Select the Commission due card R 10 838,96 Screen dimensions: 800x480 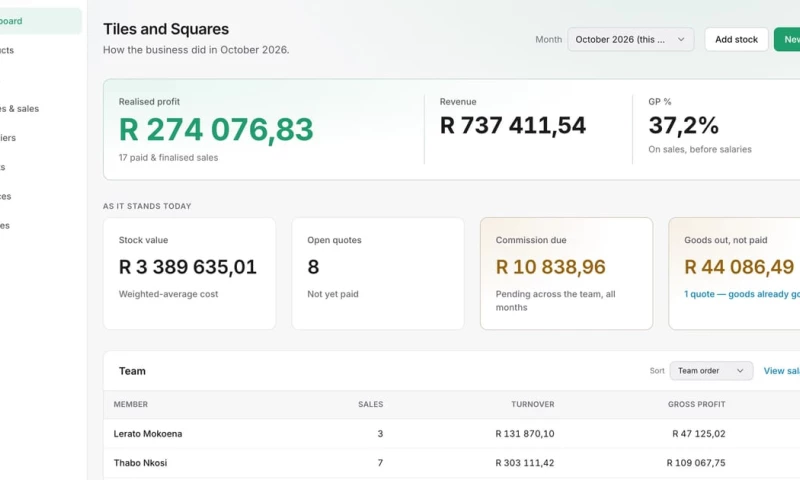pos(566,273)
